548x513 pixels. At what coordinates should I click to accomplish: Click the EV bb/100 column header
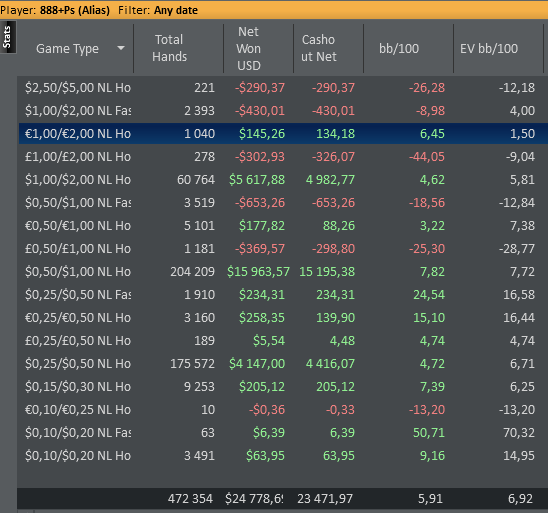pos(489,48)
